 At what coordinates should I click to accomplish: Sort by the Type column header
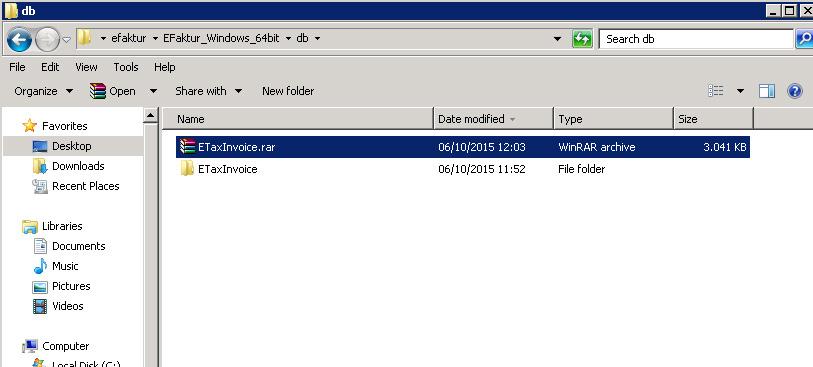click(x=614, y=119)
